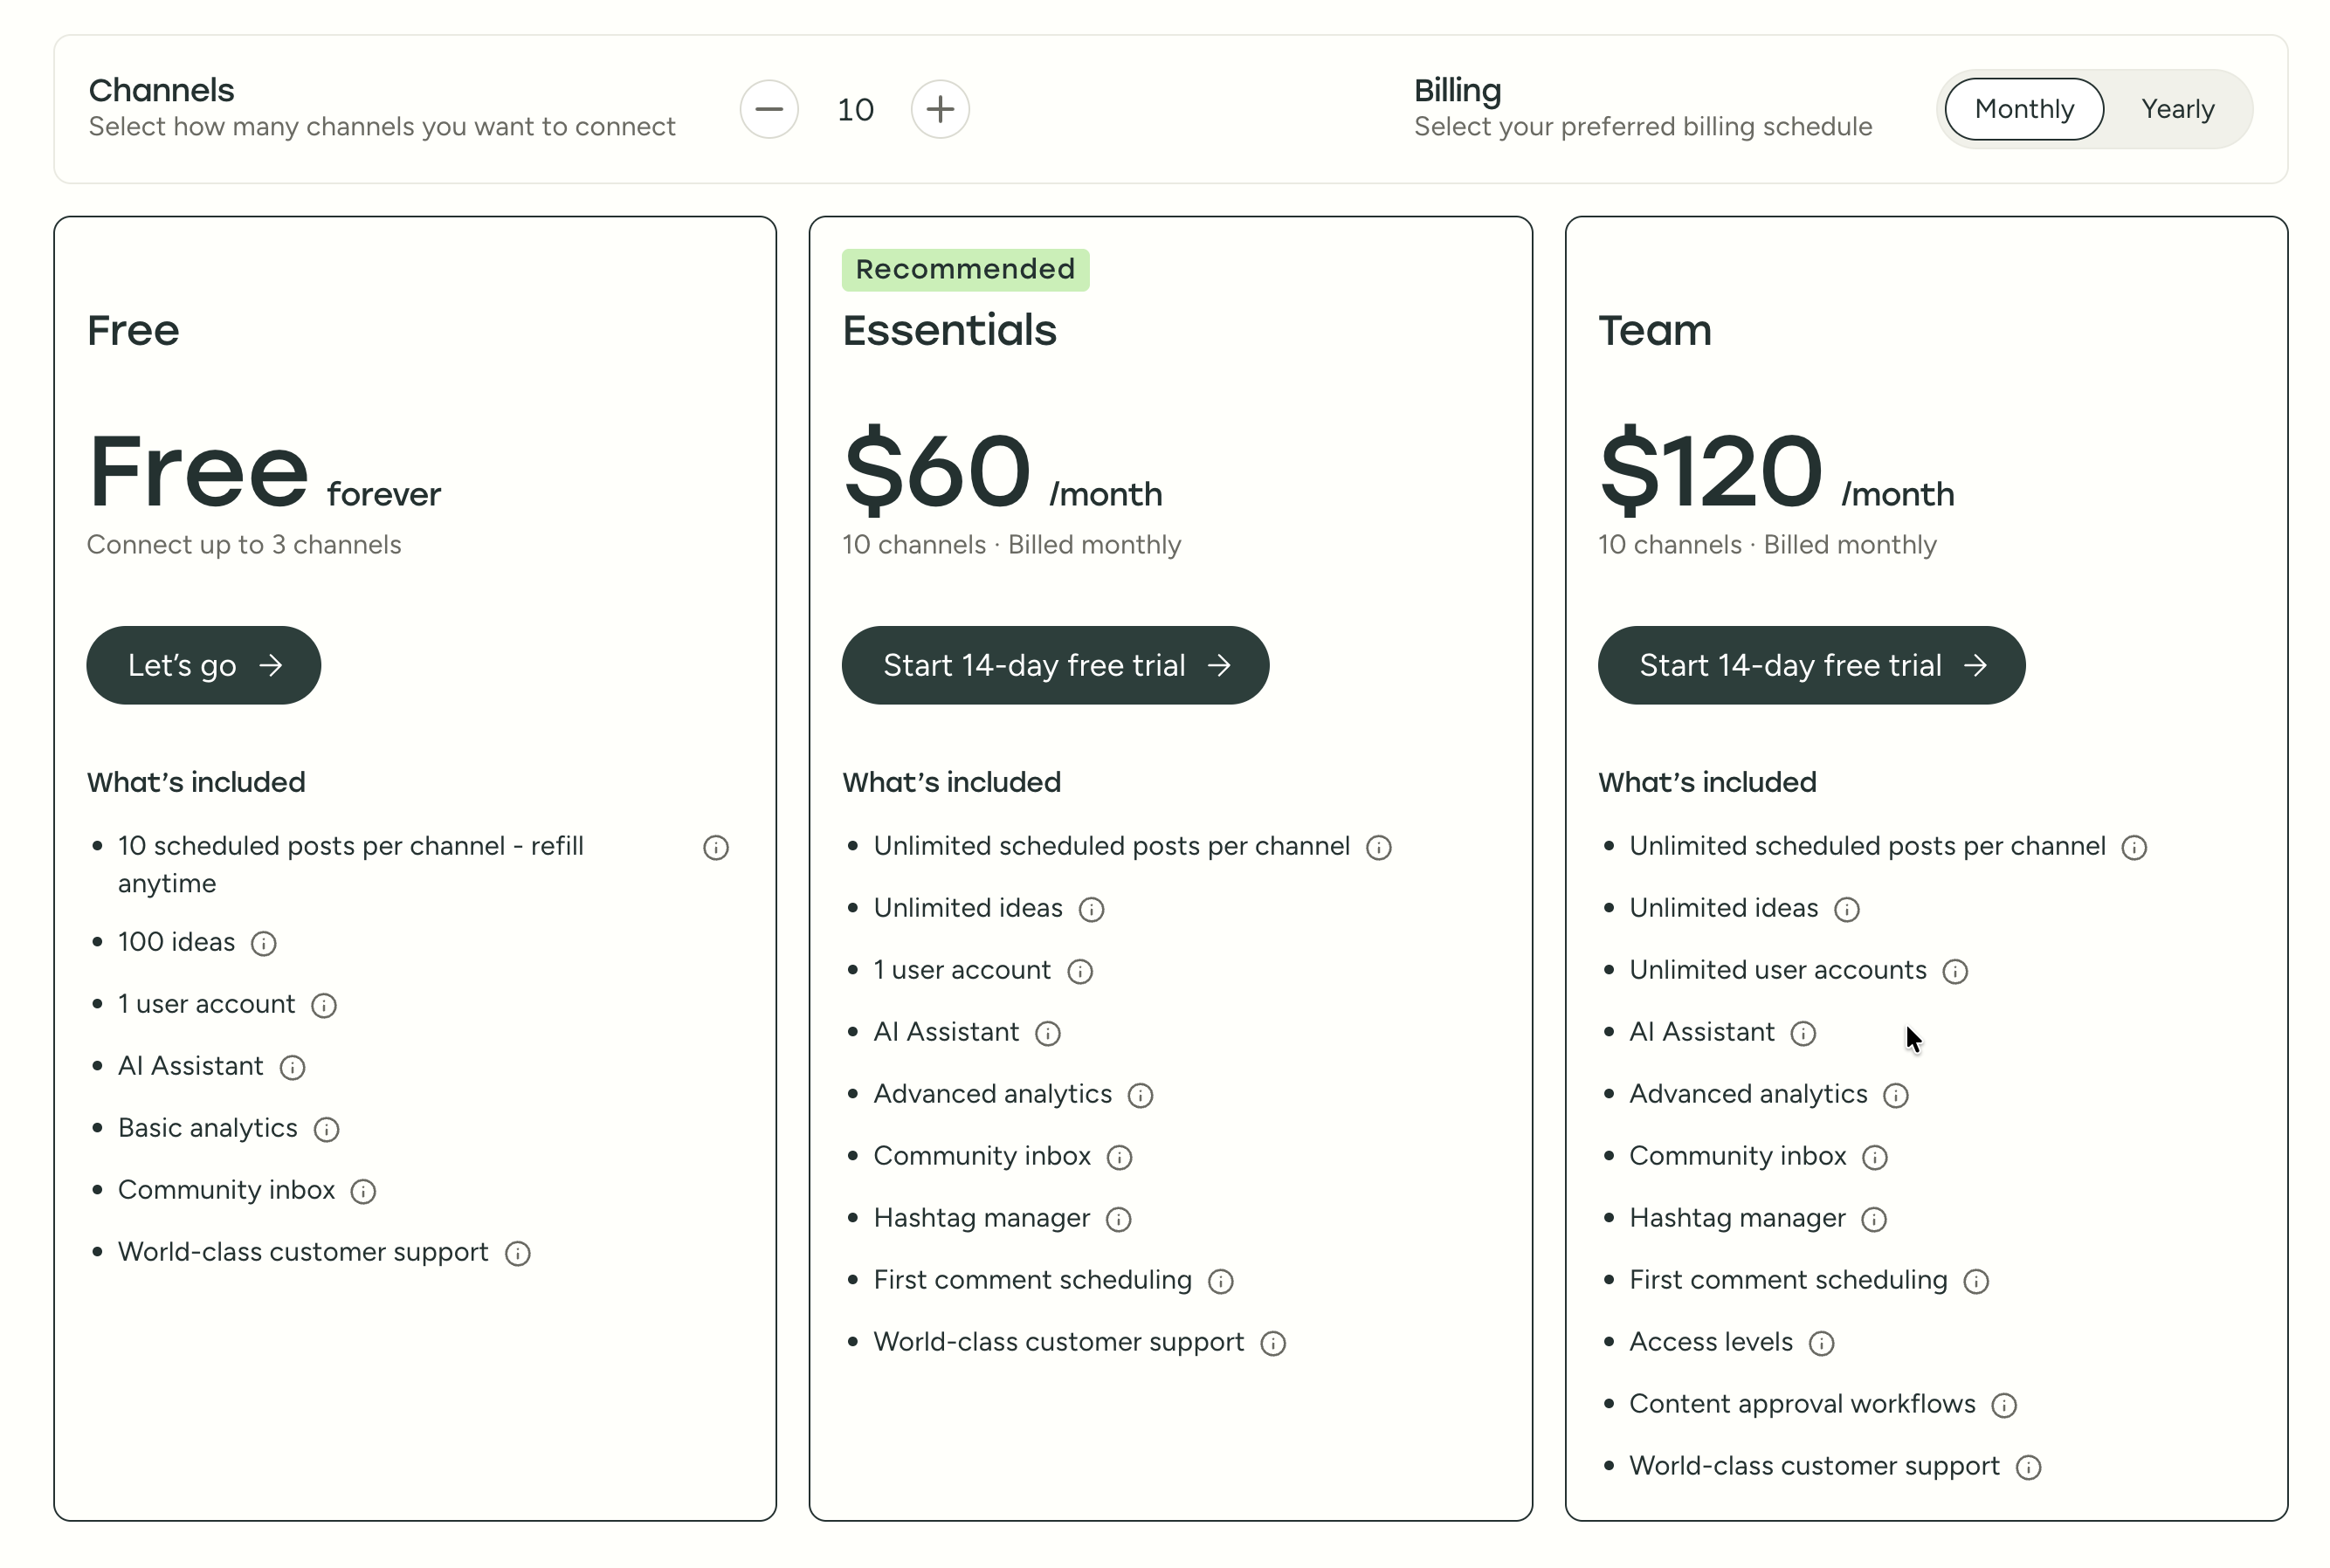The width and height of the screenshot is (2330, 1568).
Task: View Unlimited user accounts info on Team plan
Action: [x=1956, y=971]
